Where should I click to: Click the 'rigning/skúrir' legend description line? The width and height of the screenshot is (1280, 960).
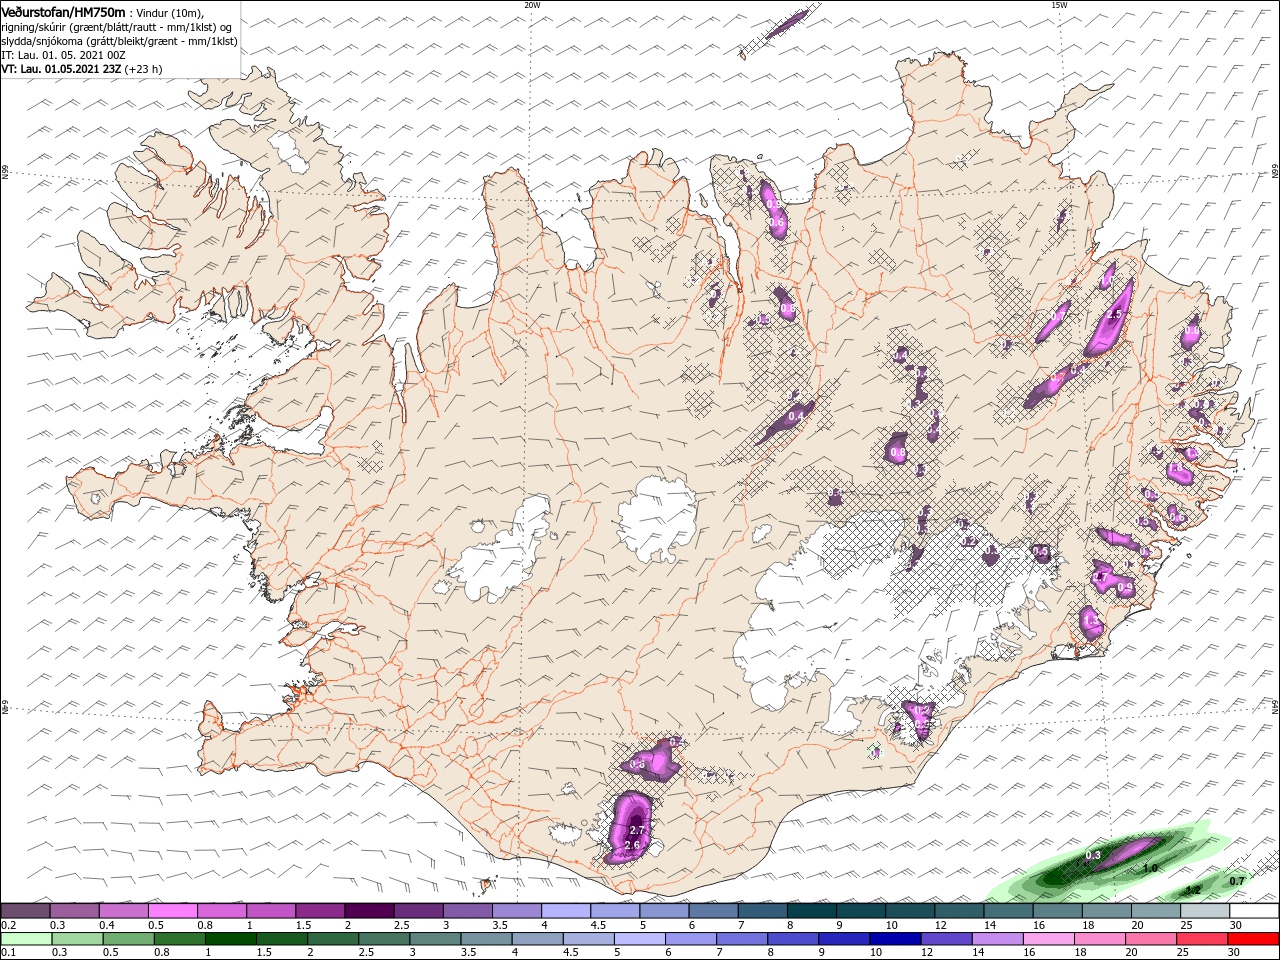point(118,26)
